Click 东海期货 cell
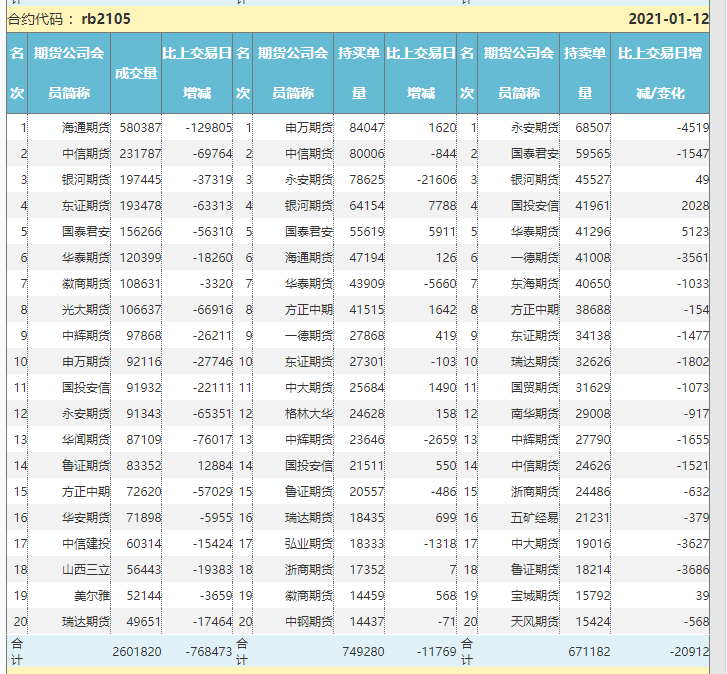The height and width of the screenshot is (674, 727). (535, 283)
